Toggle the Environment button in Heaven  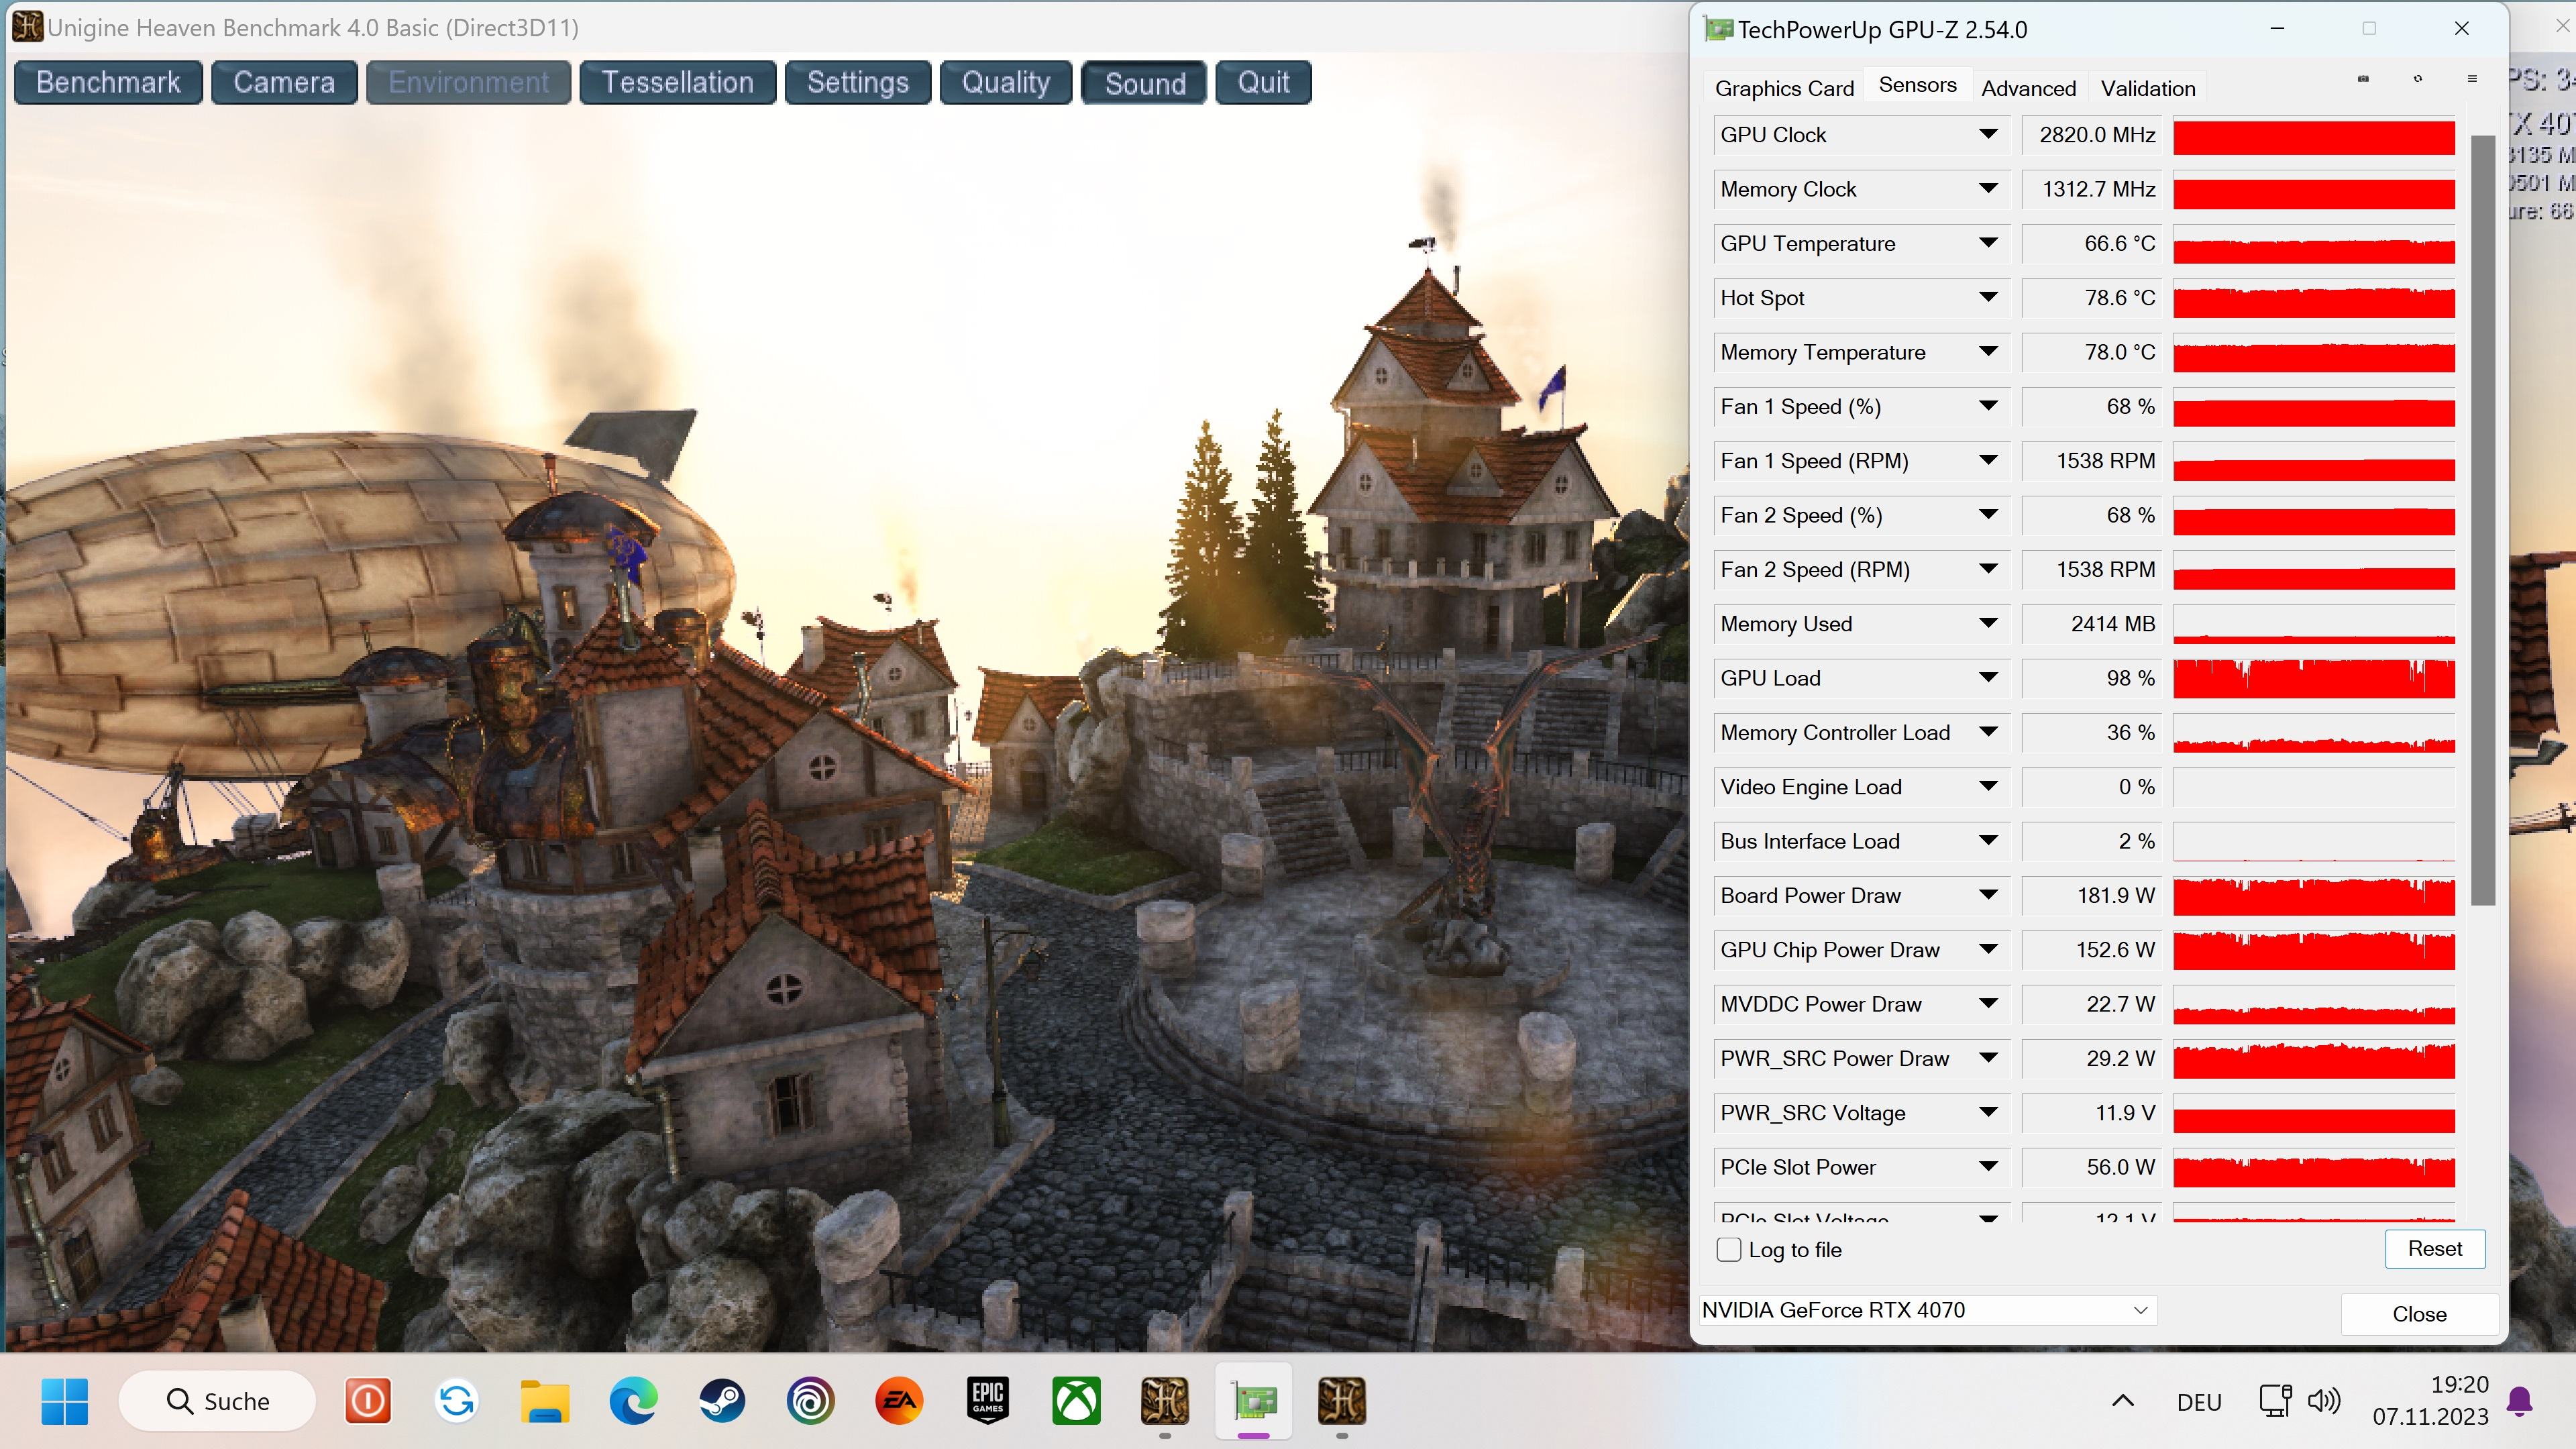pos(468,82)
